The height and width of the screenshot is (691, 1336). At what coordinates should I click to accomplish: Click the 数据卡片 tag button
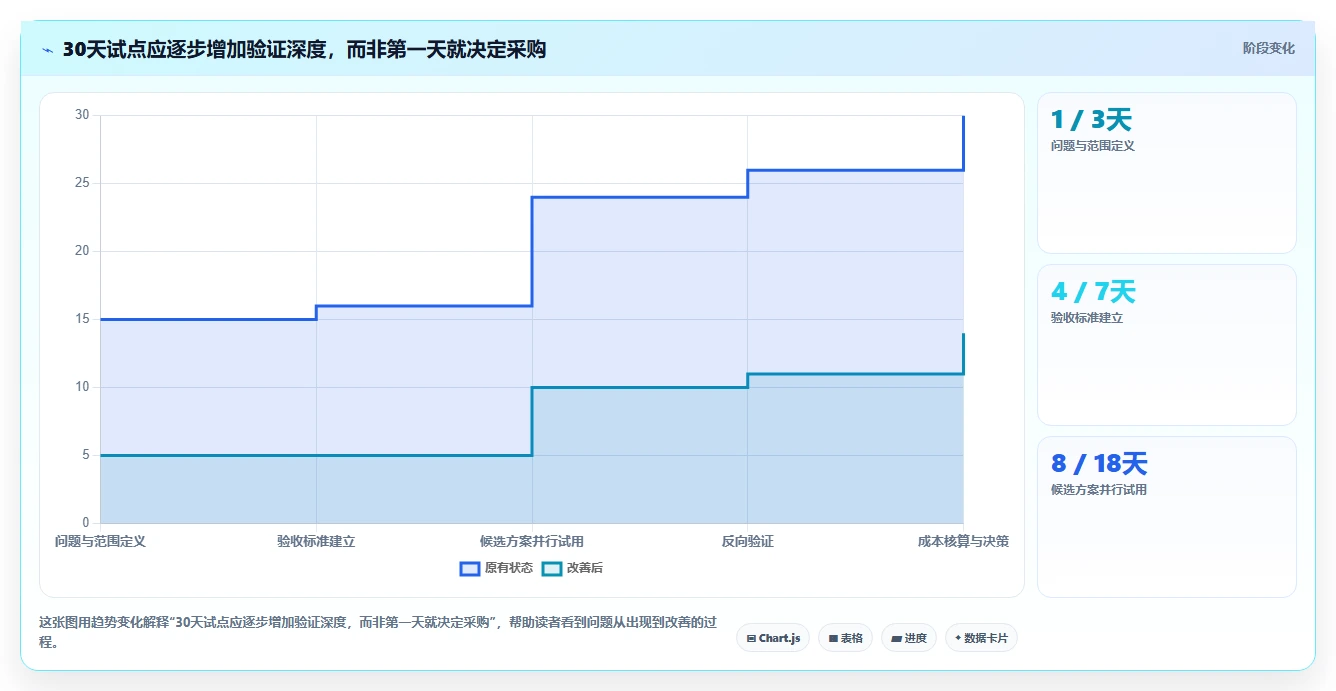981,638
